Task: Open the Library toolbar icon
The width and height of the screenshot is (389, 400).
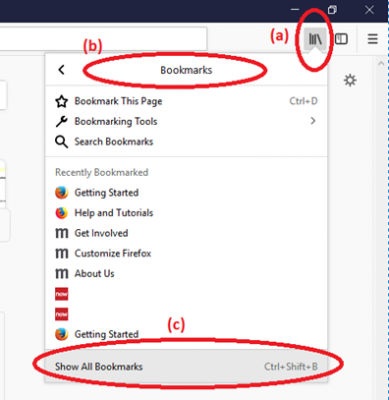Action: (315, 39)
